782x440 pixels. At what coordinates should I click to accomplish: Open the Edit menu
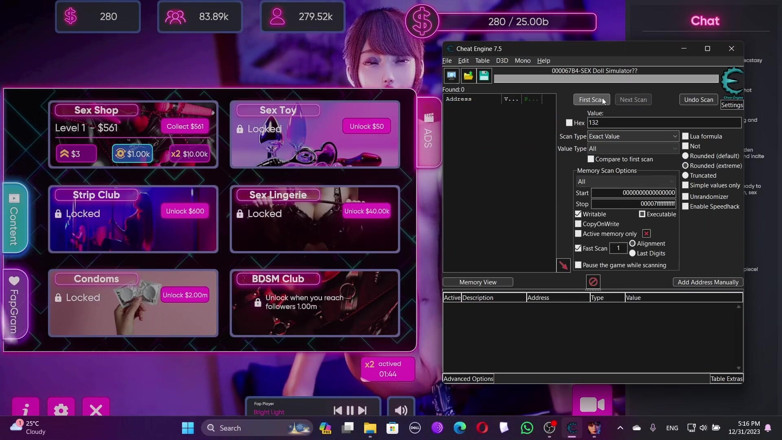click(463, 61)
